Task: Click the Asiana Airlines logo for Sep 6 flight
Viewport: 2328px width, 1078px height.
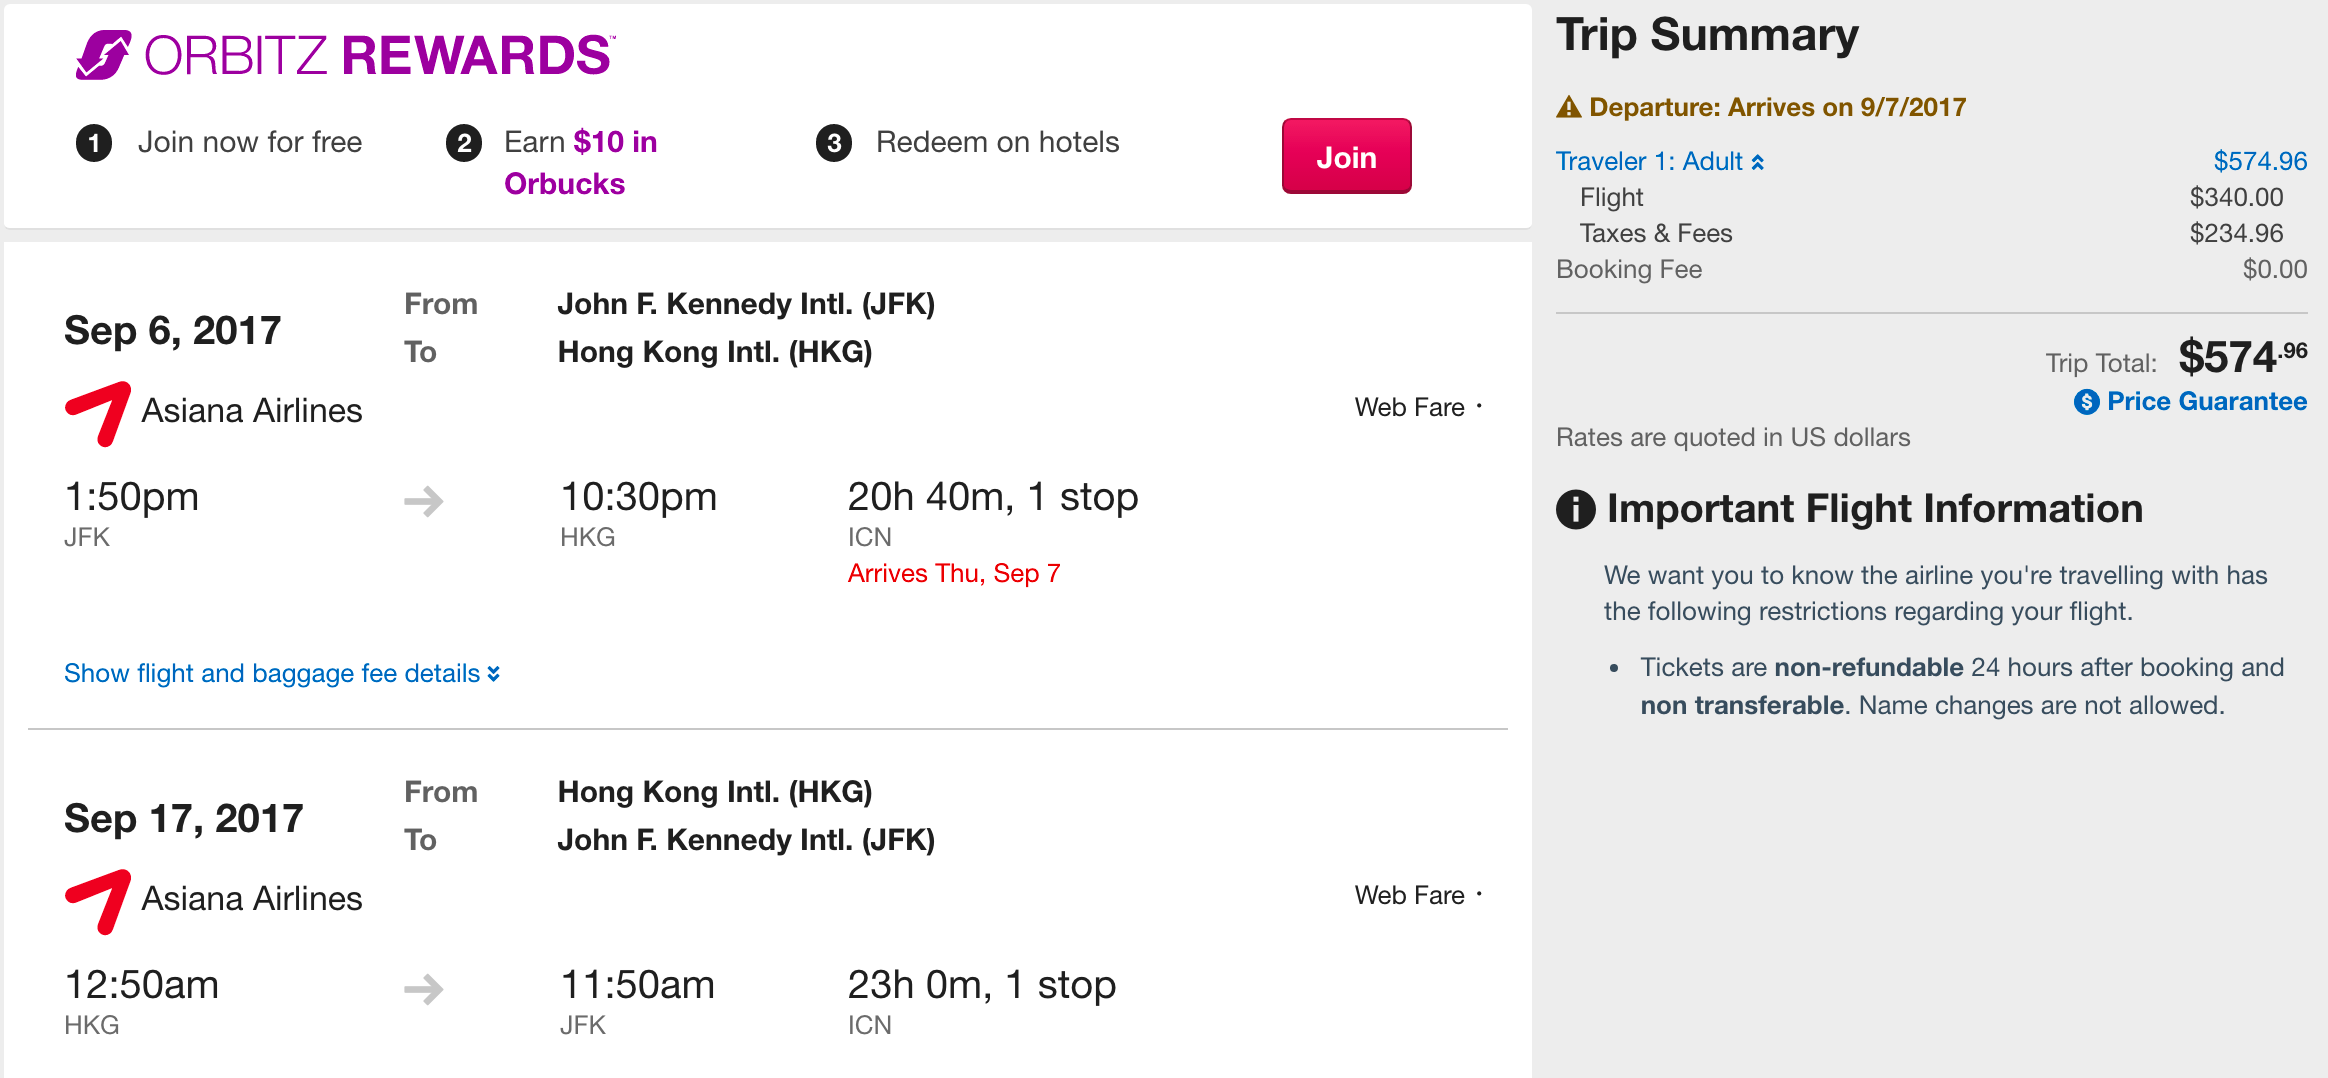Action: 98,412
